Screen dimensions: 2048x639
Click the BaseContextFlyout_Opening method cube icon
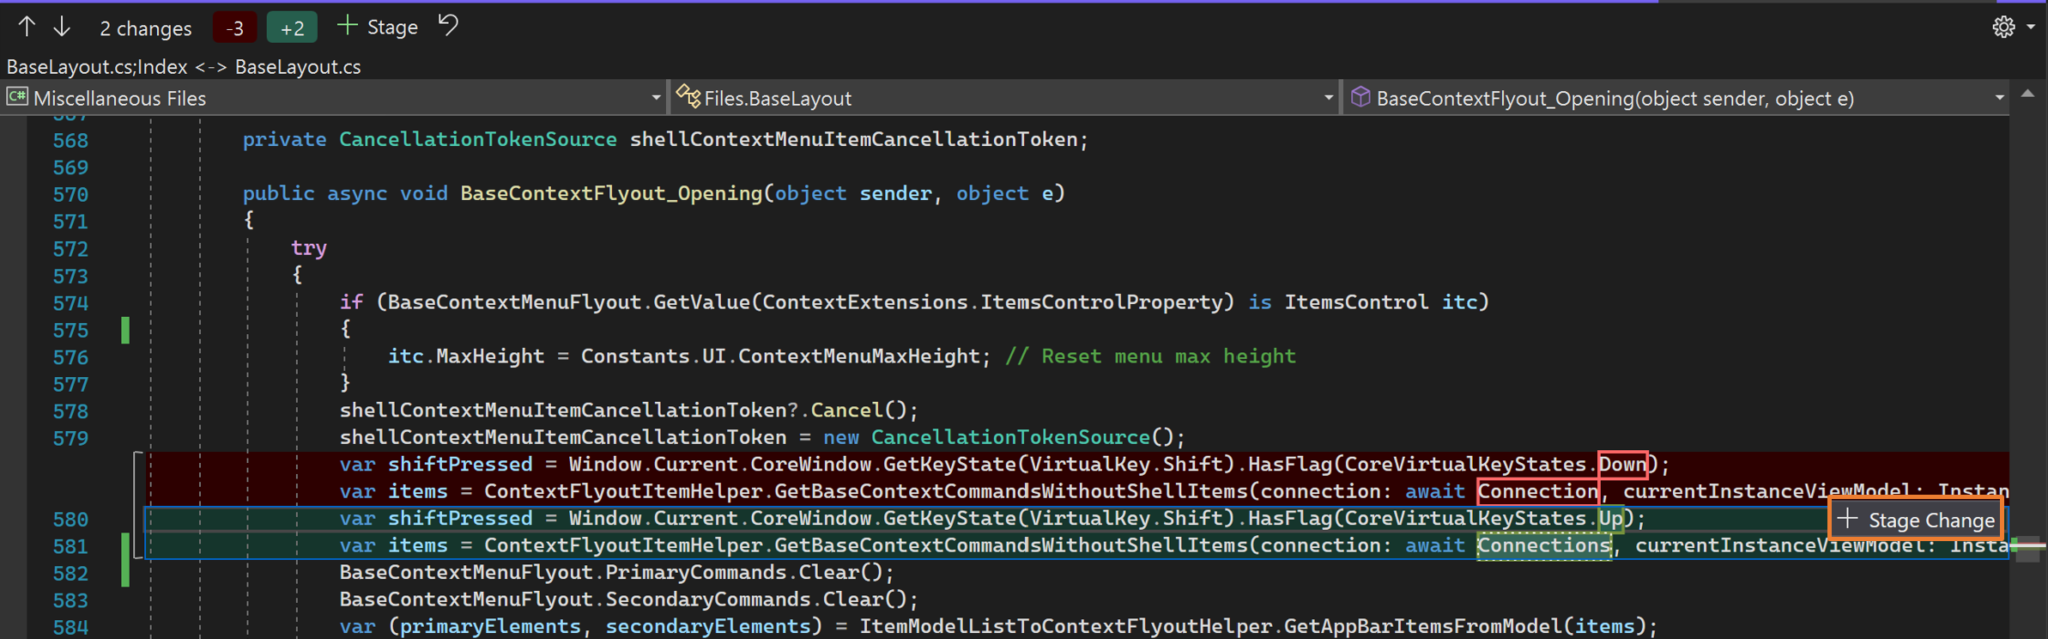pyautogui.click(x=1360, y=97)
